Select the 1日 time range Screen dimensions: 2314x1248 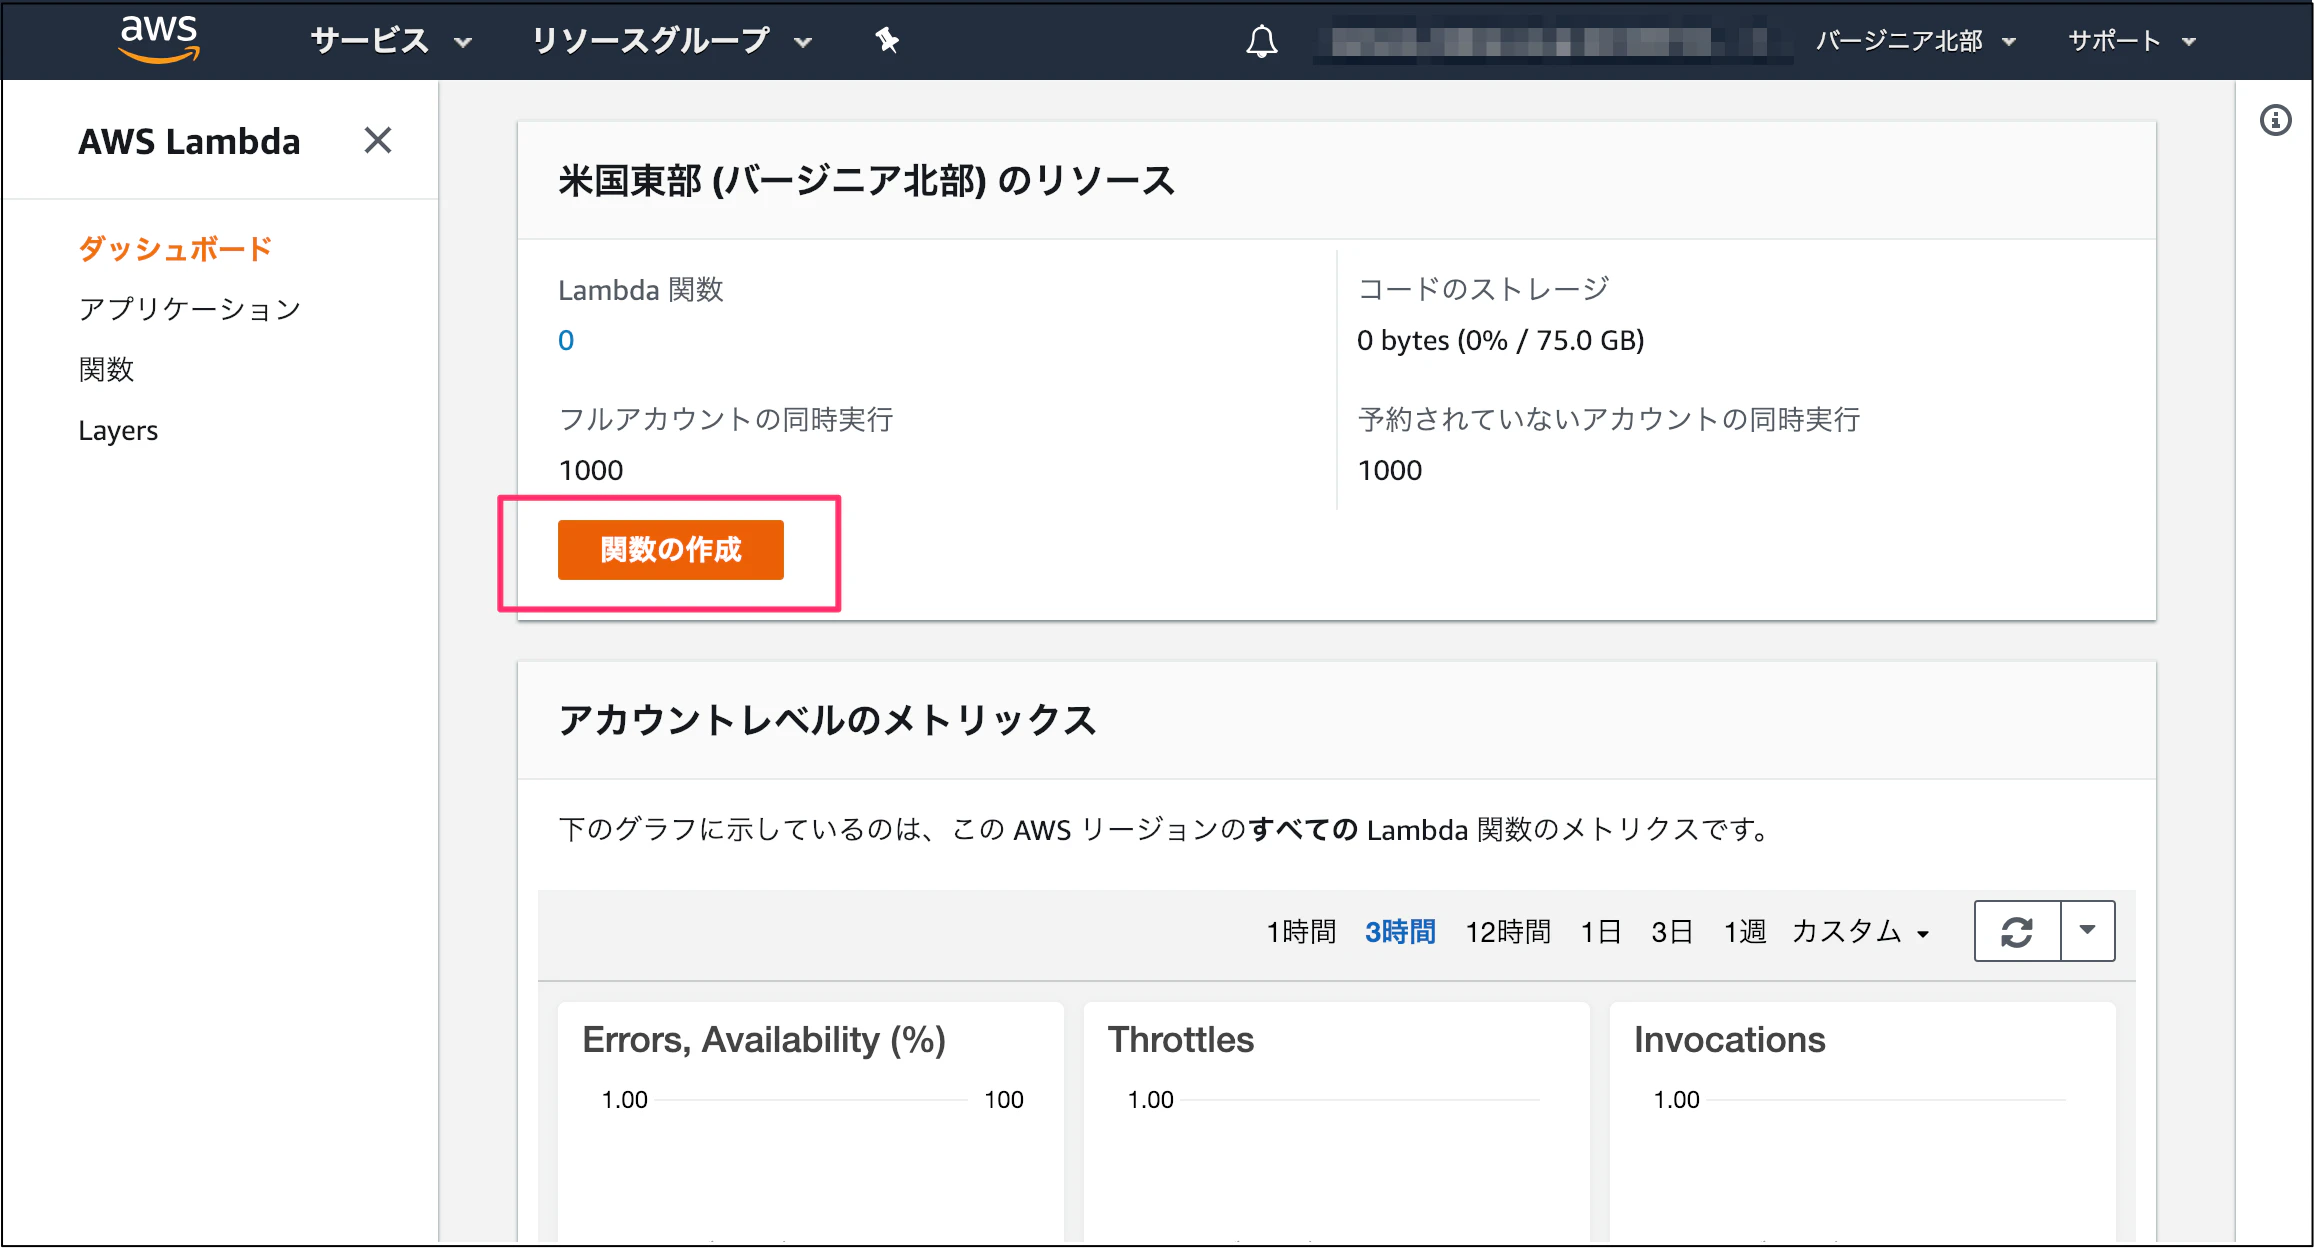(1601, 932)
